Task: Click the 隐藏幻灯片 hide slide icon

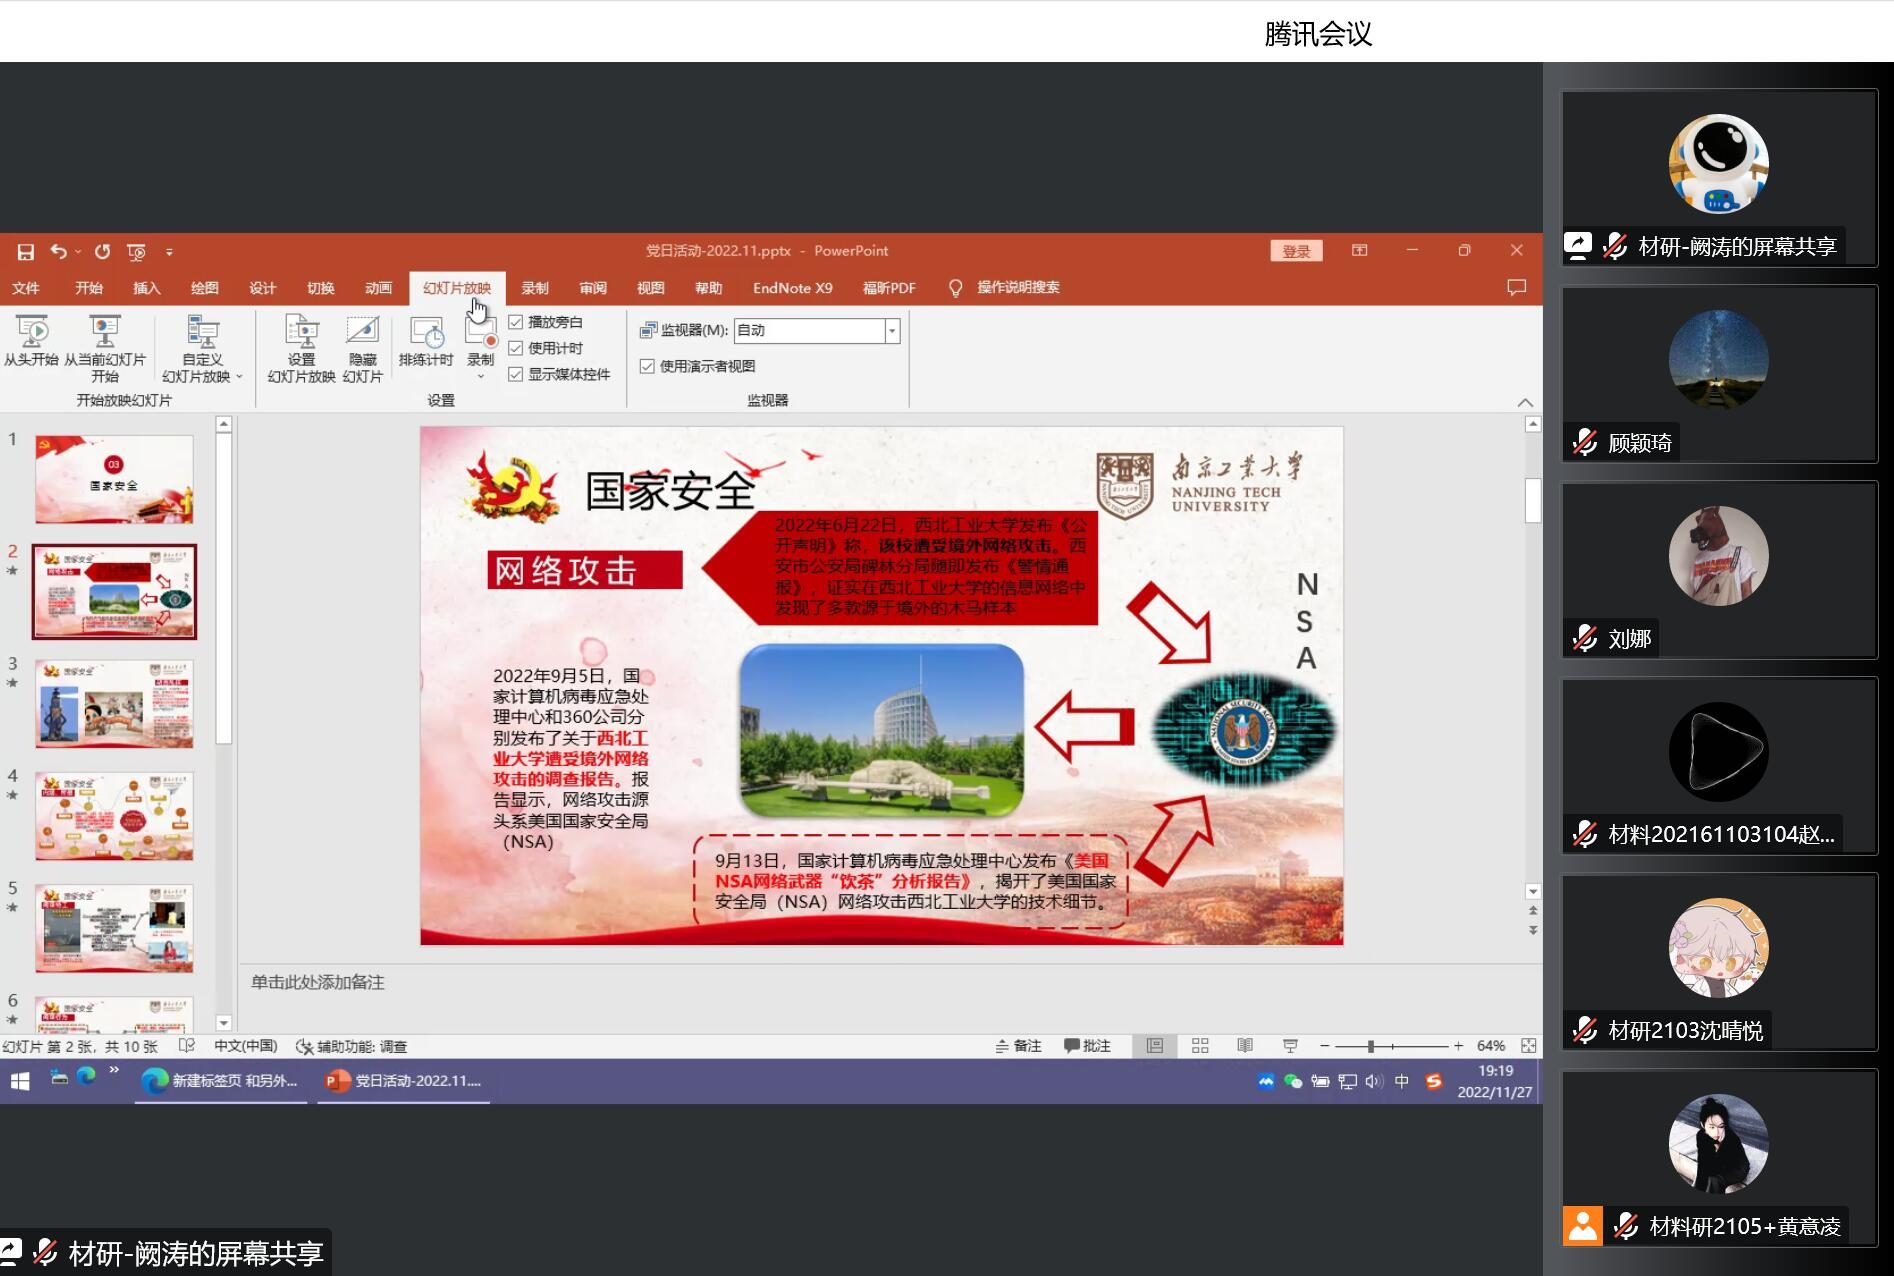Action: [x=362, y=334]
